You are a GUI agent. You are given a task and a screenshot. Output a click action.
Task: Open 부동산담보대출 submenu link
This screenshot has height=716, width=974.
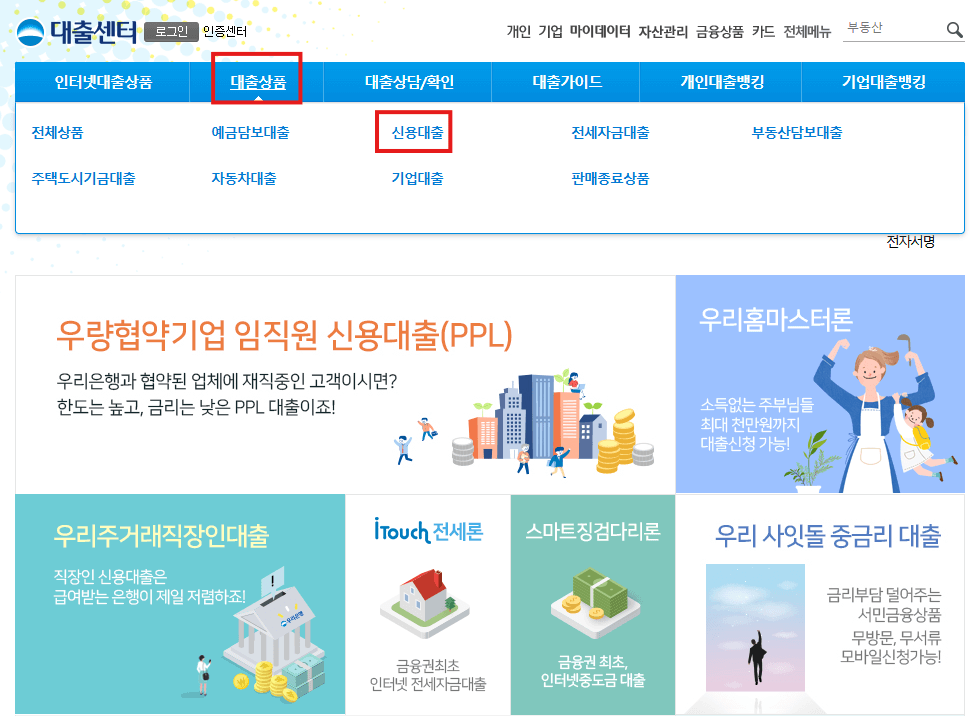(797, 132)
